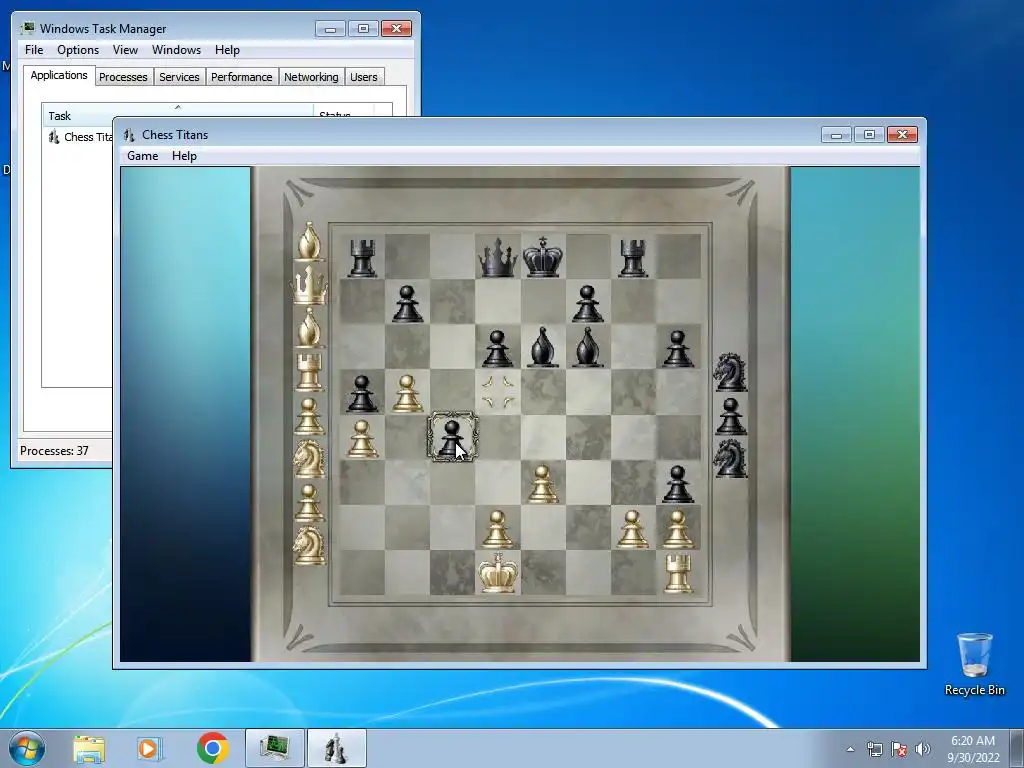Switch to the Applications tab
The image size is (1024, 768).
pyautogui.click(x=59, y=75)
